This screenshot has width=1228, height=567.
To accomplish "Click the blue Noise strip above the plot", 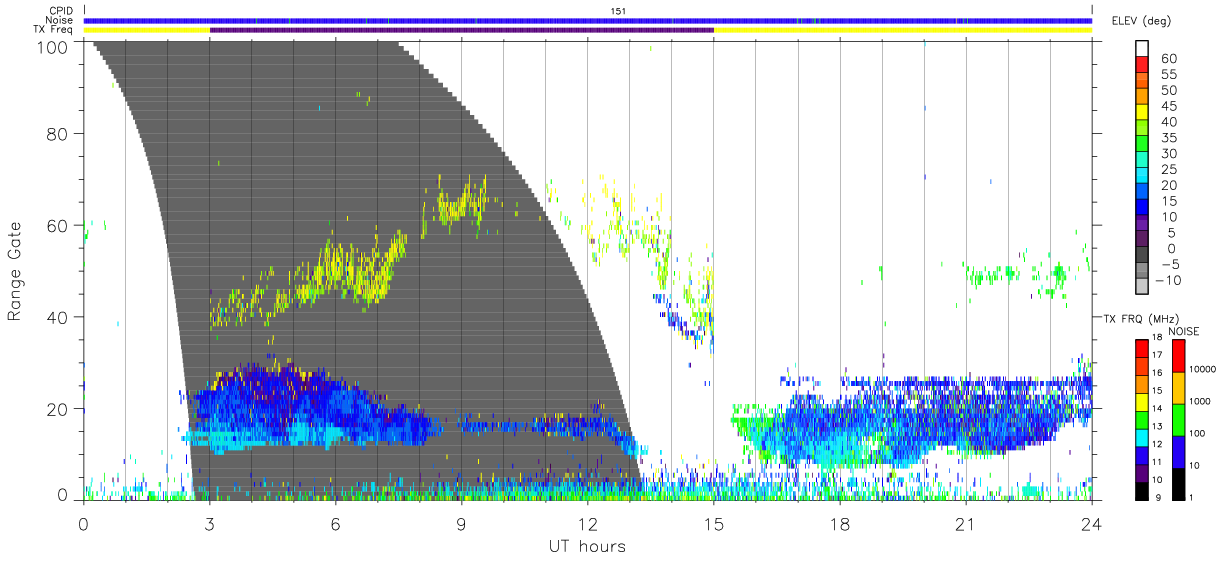I will pos(587,20).
